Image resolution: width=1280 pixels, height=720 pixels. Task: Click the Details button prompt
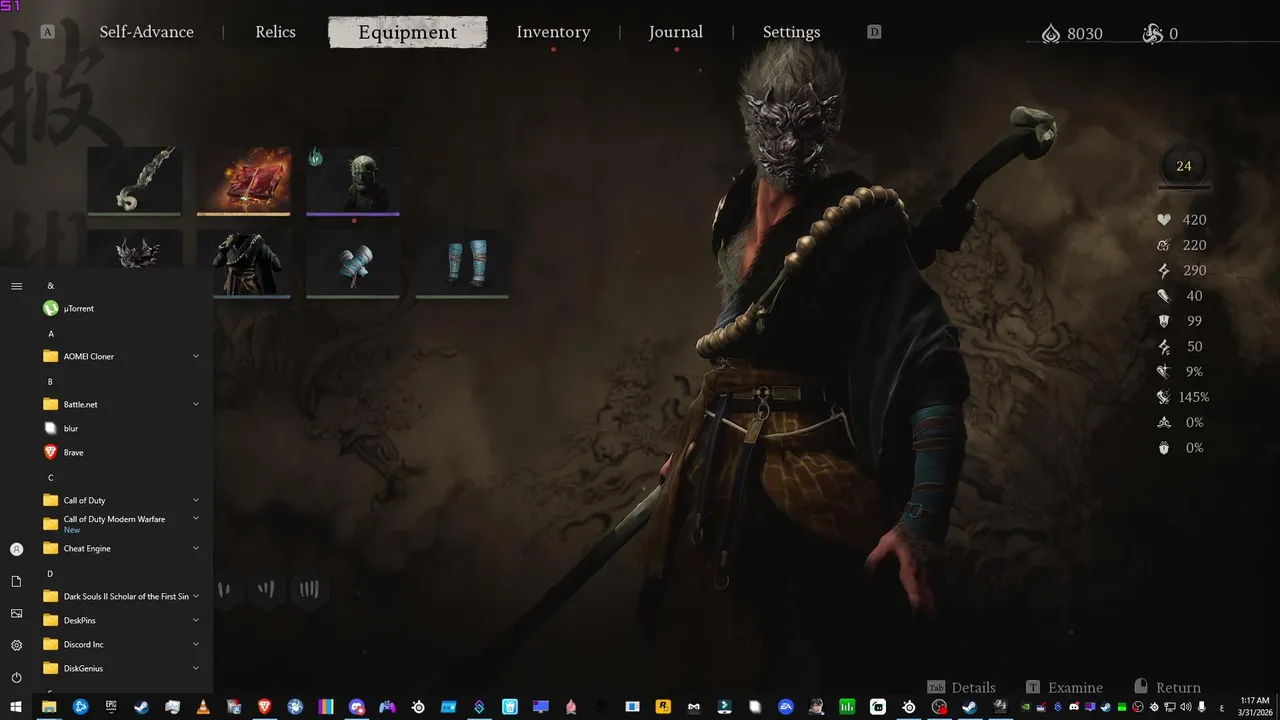tap(961, 687)
